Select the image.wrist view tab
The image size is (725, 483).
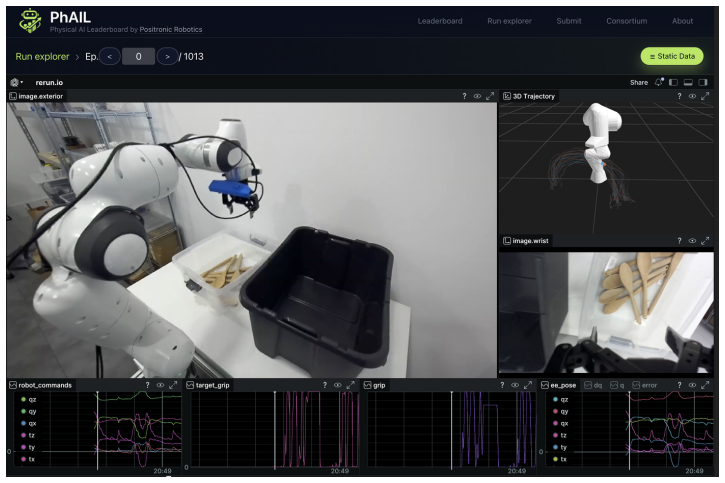pyautogui.click(x=526, y=241)
